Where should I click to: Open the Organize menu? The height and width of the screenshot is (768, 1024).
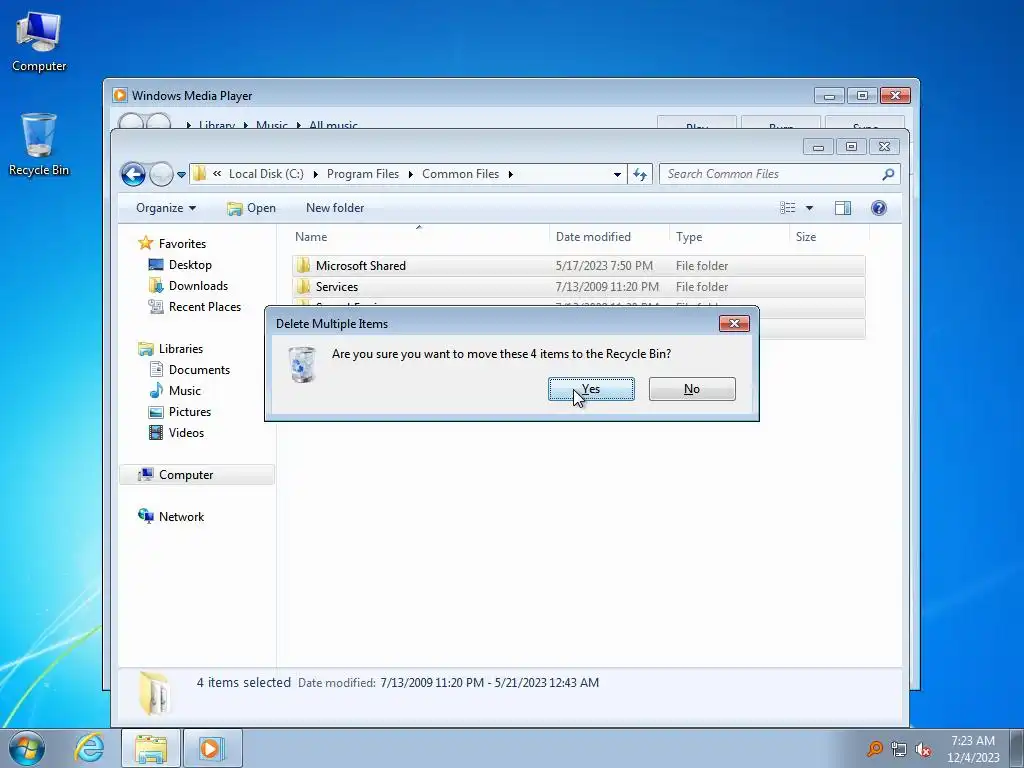166,208
